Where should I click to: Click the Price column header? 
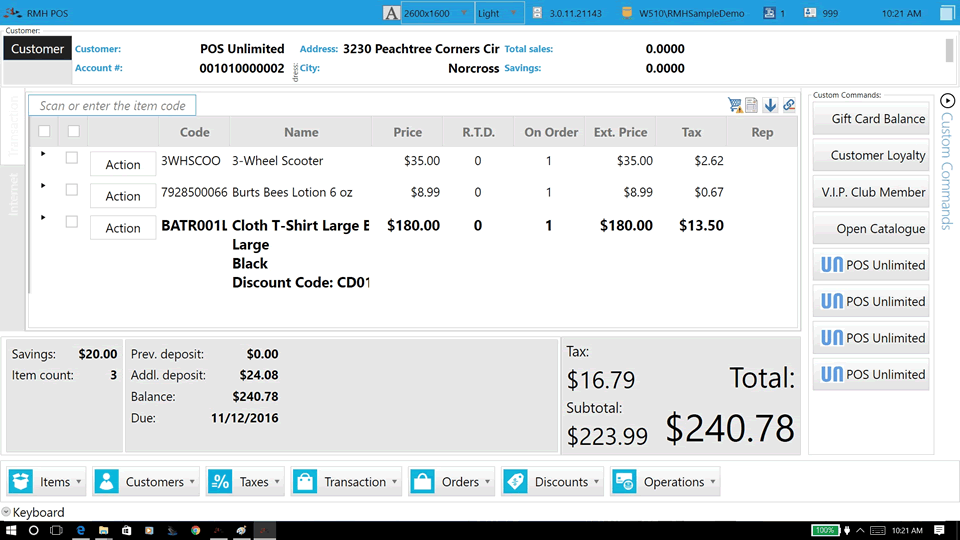click(408, 132)
